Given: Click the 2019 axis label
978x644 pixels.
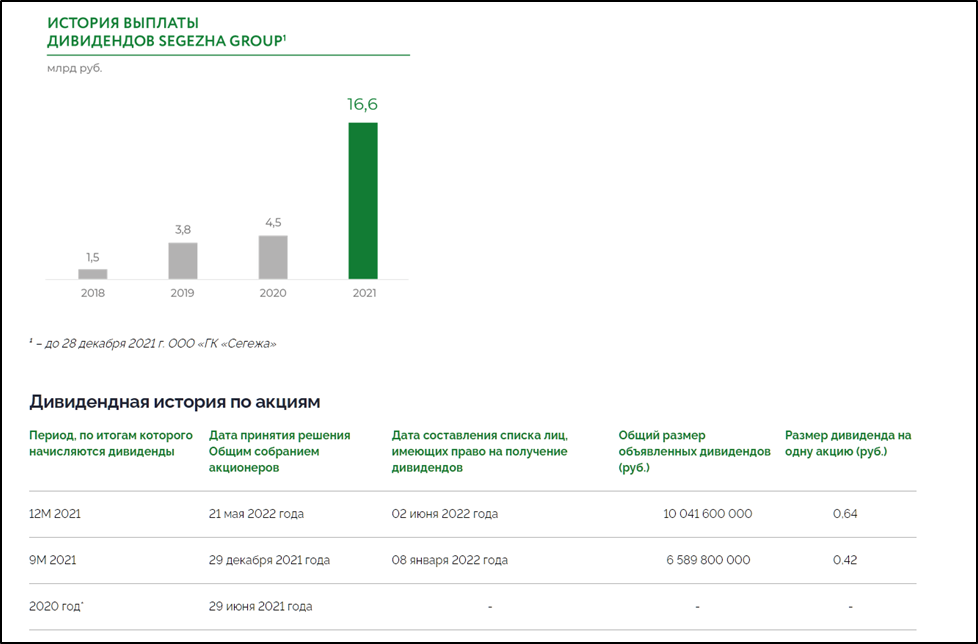Looking at the screenshot, I should click(x=183, y=293).
